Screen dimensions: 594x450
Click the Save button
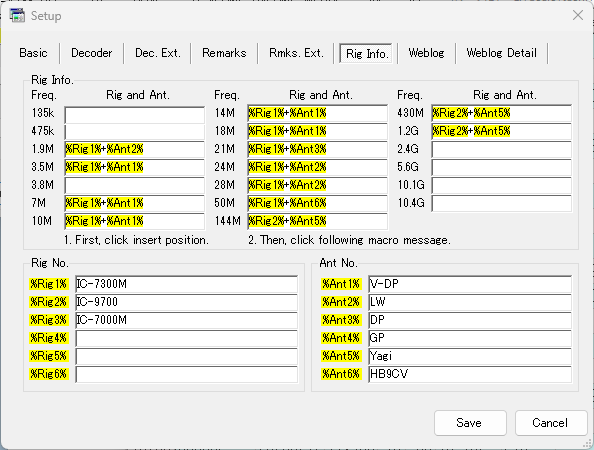click(x=470, y=423)
